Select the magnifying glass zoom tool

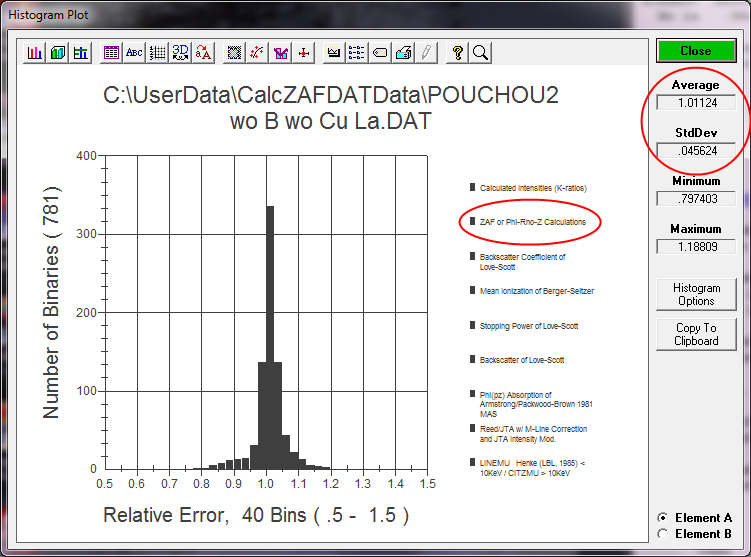coord(480,52)
